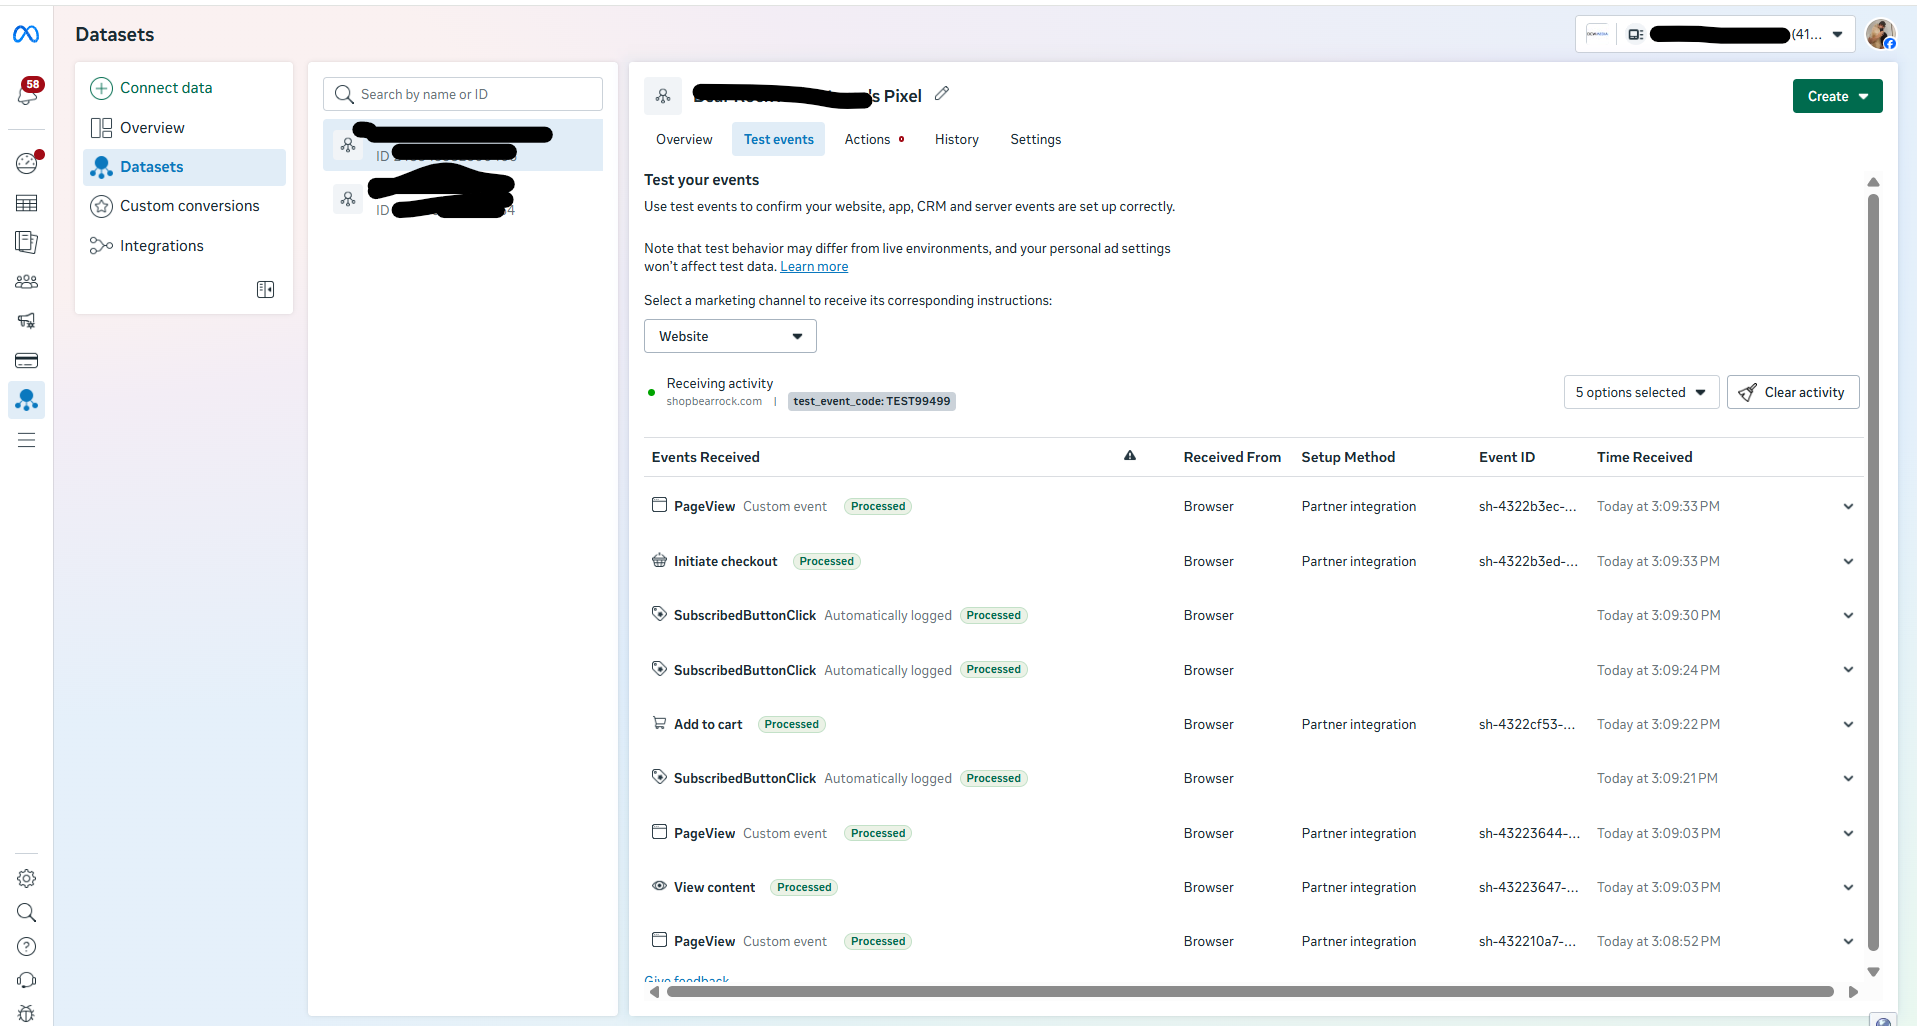The image size is (1917, 1026).
Task: Open Events Manager icon in left rail
Action: click(27, 400)
